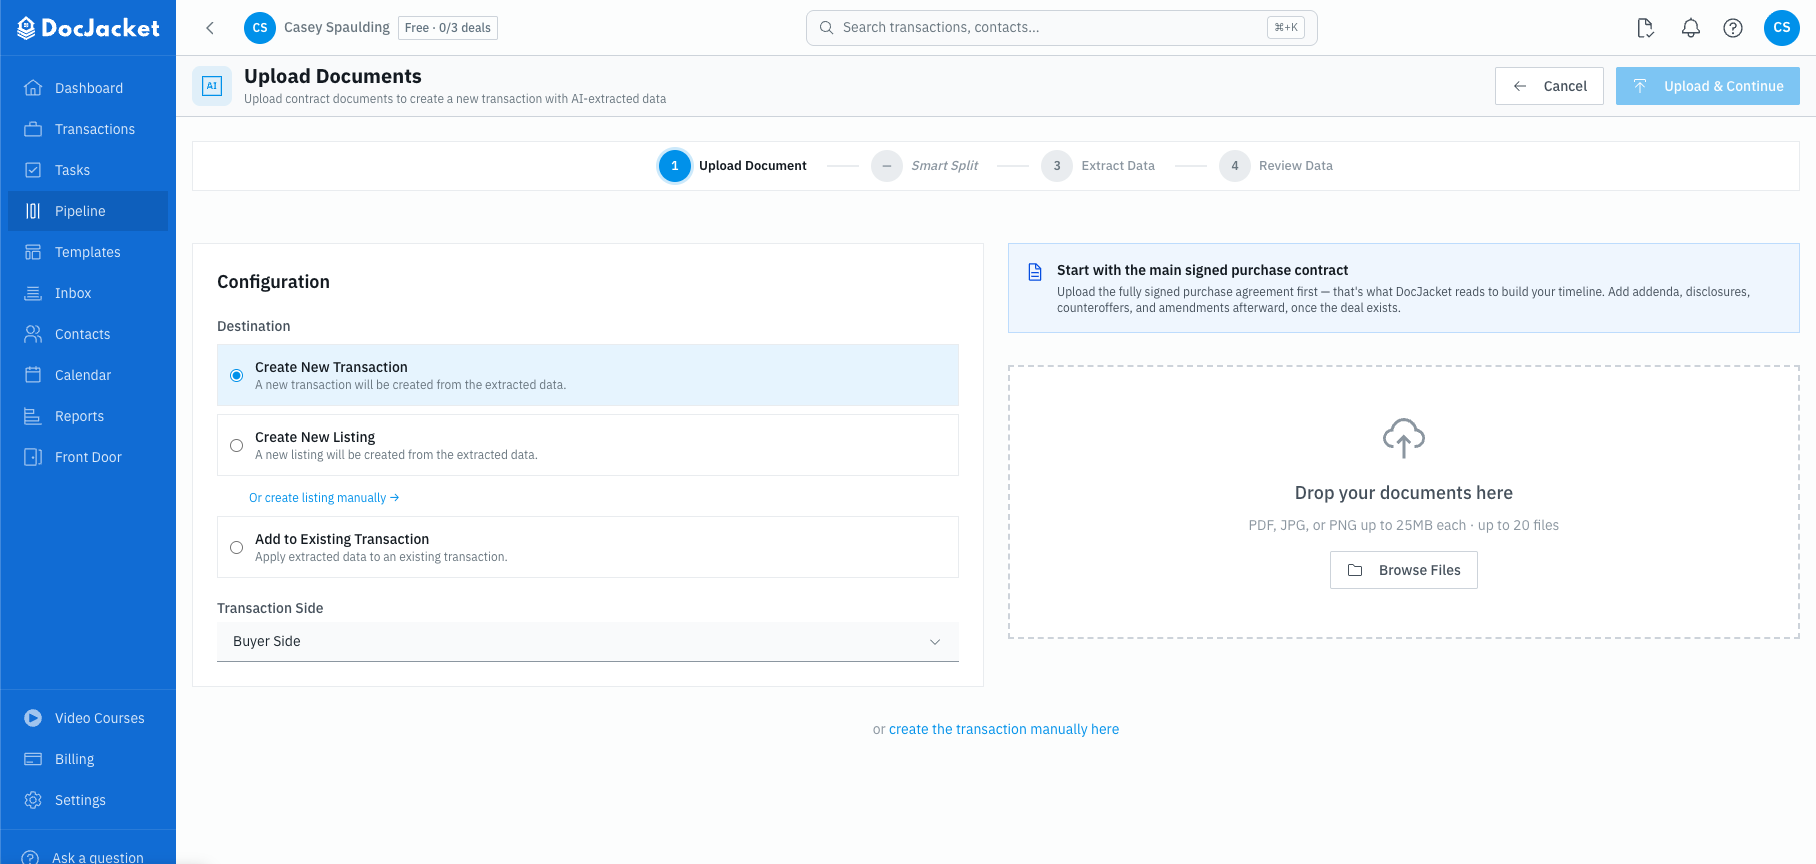
Task: Open the Transaction Side Buyer Side dropdown
Action: coord(588,642)
